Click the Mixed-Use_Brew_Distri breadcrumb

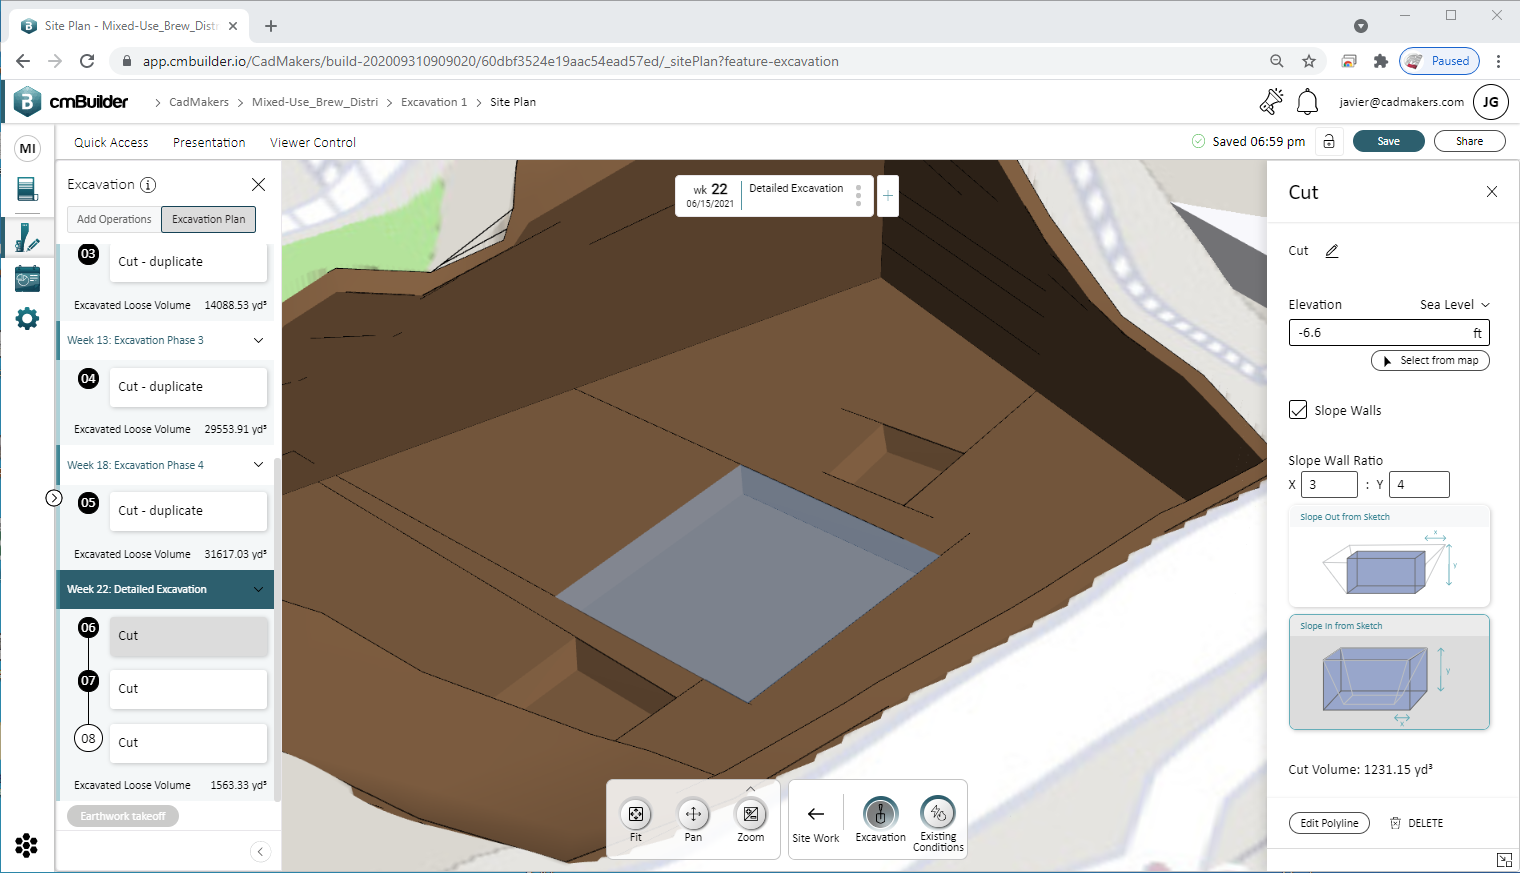click(315, 102)
